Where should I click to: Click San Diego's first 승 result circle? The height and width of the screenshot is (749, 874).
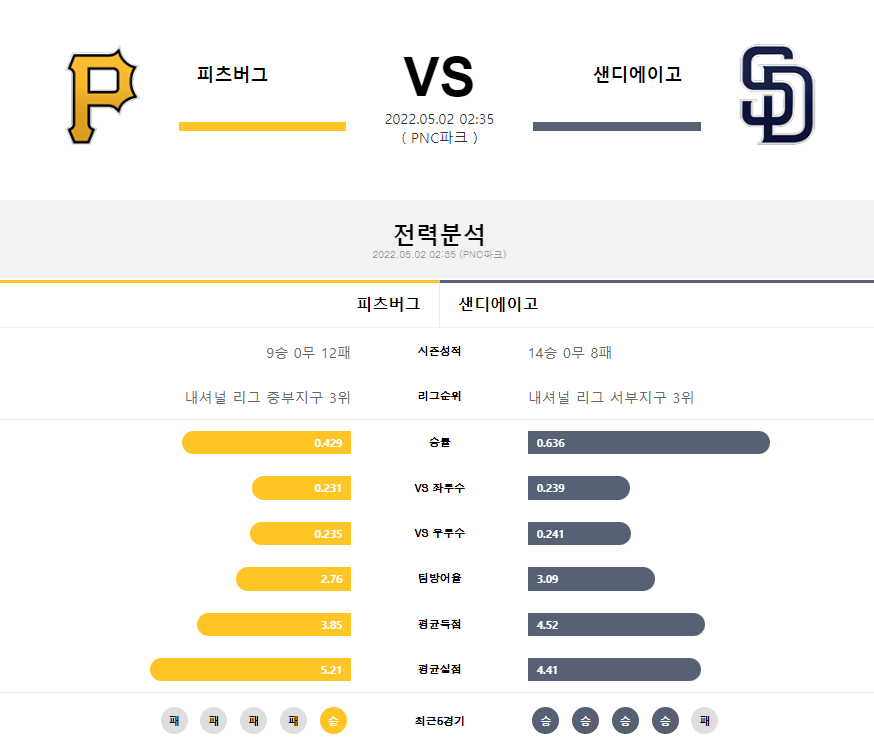[x=546, y=721]
